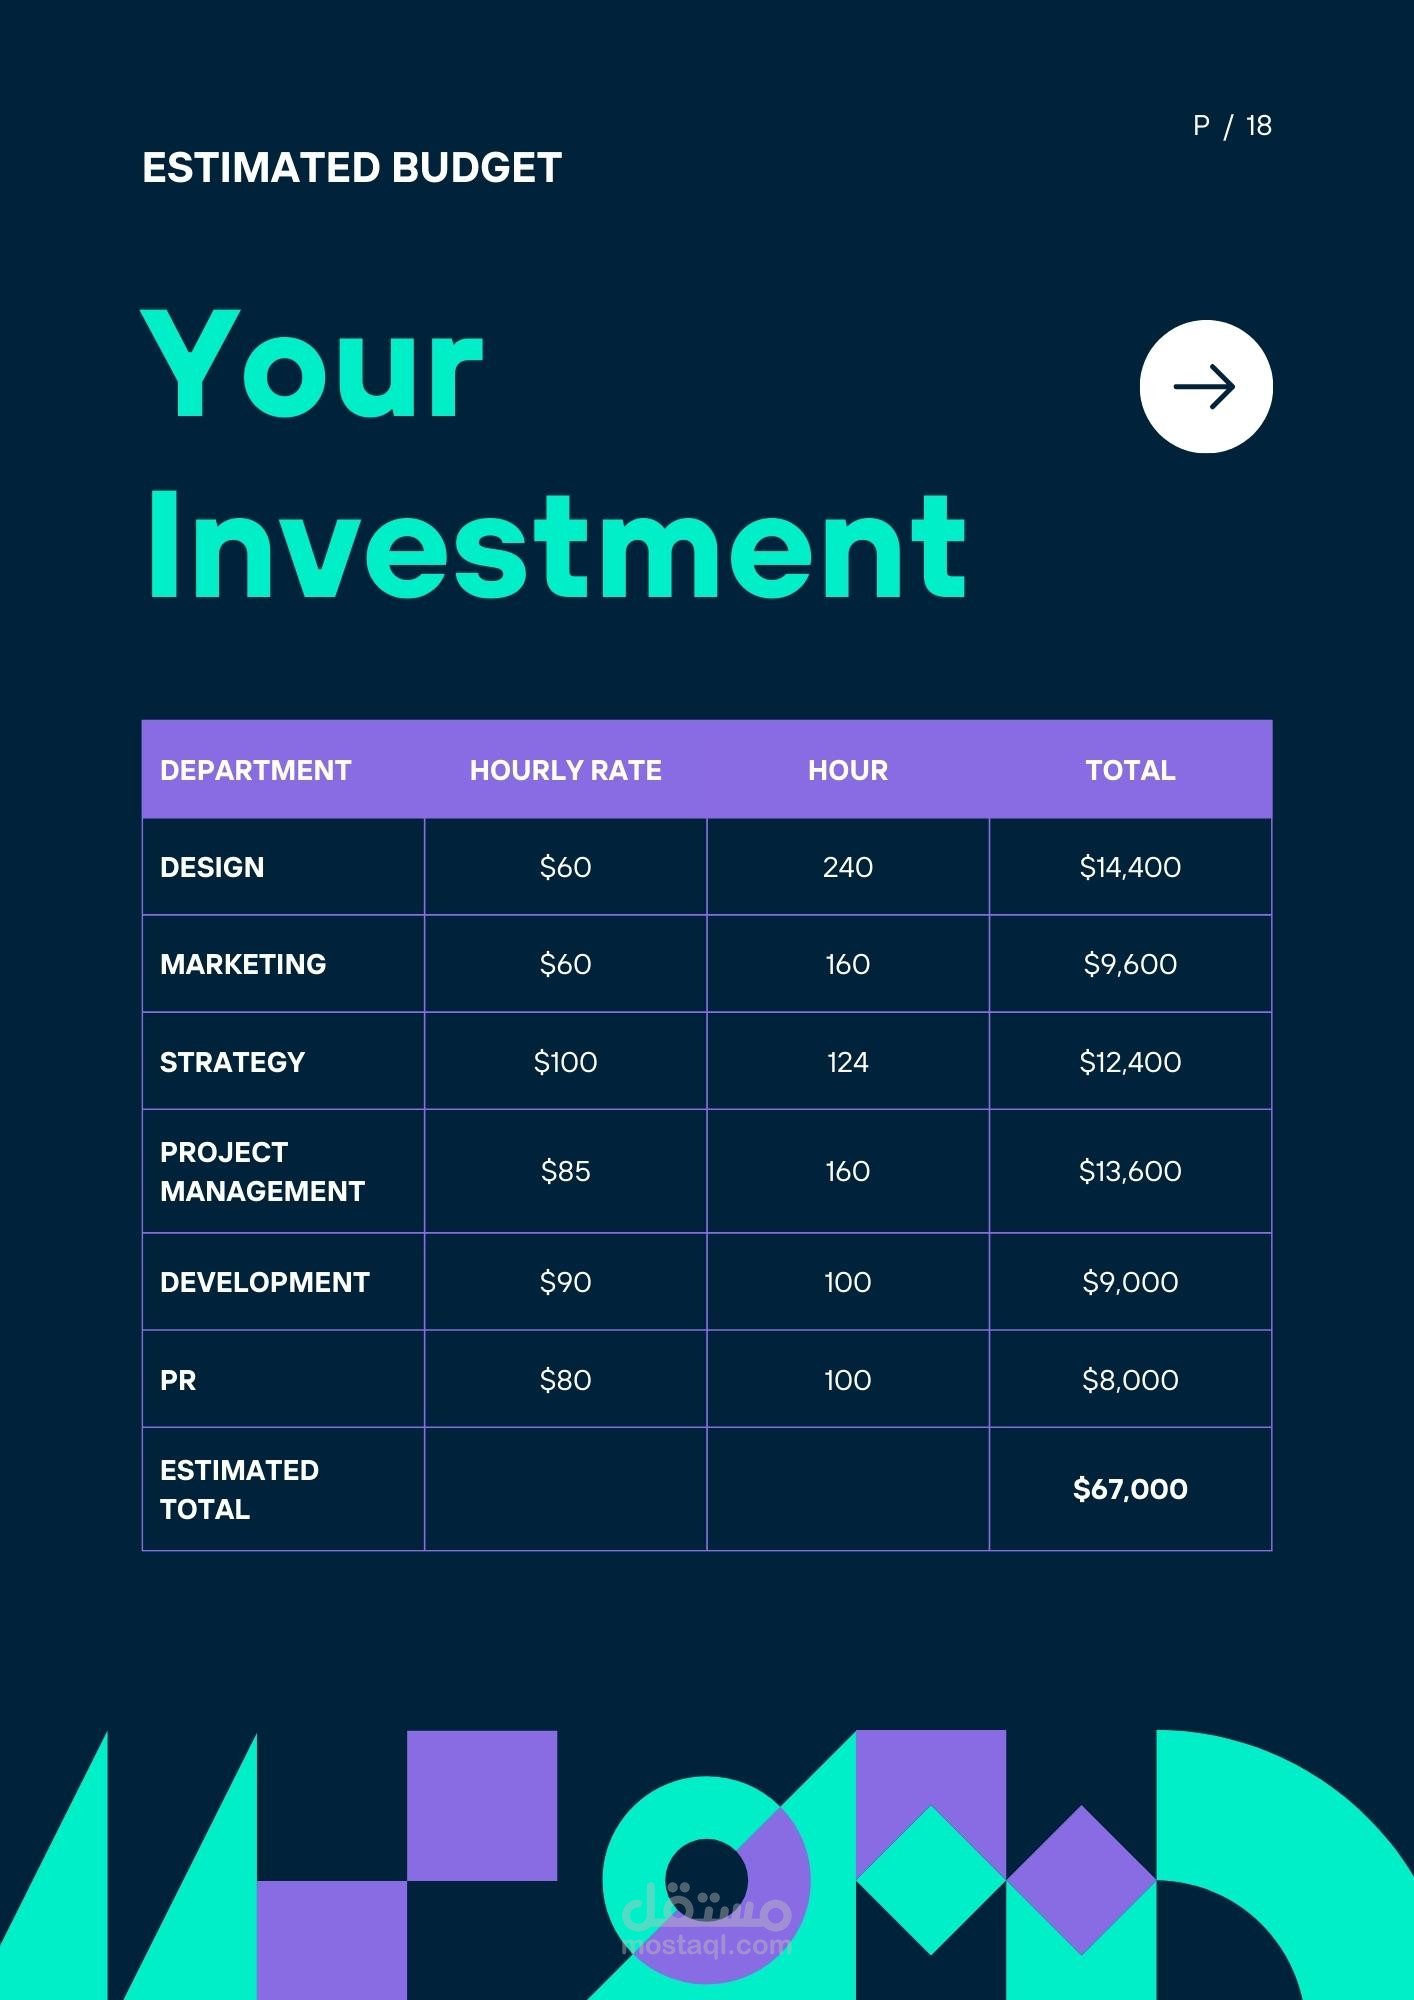Click the purple square shape at bottom

coord(482,1806)
